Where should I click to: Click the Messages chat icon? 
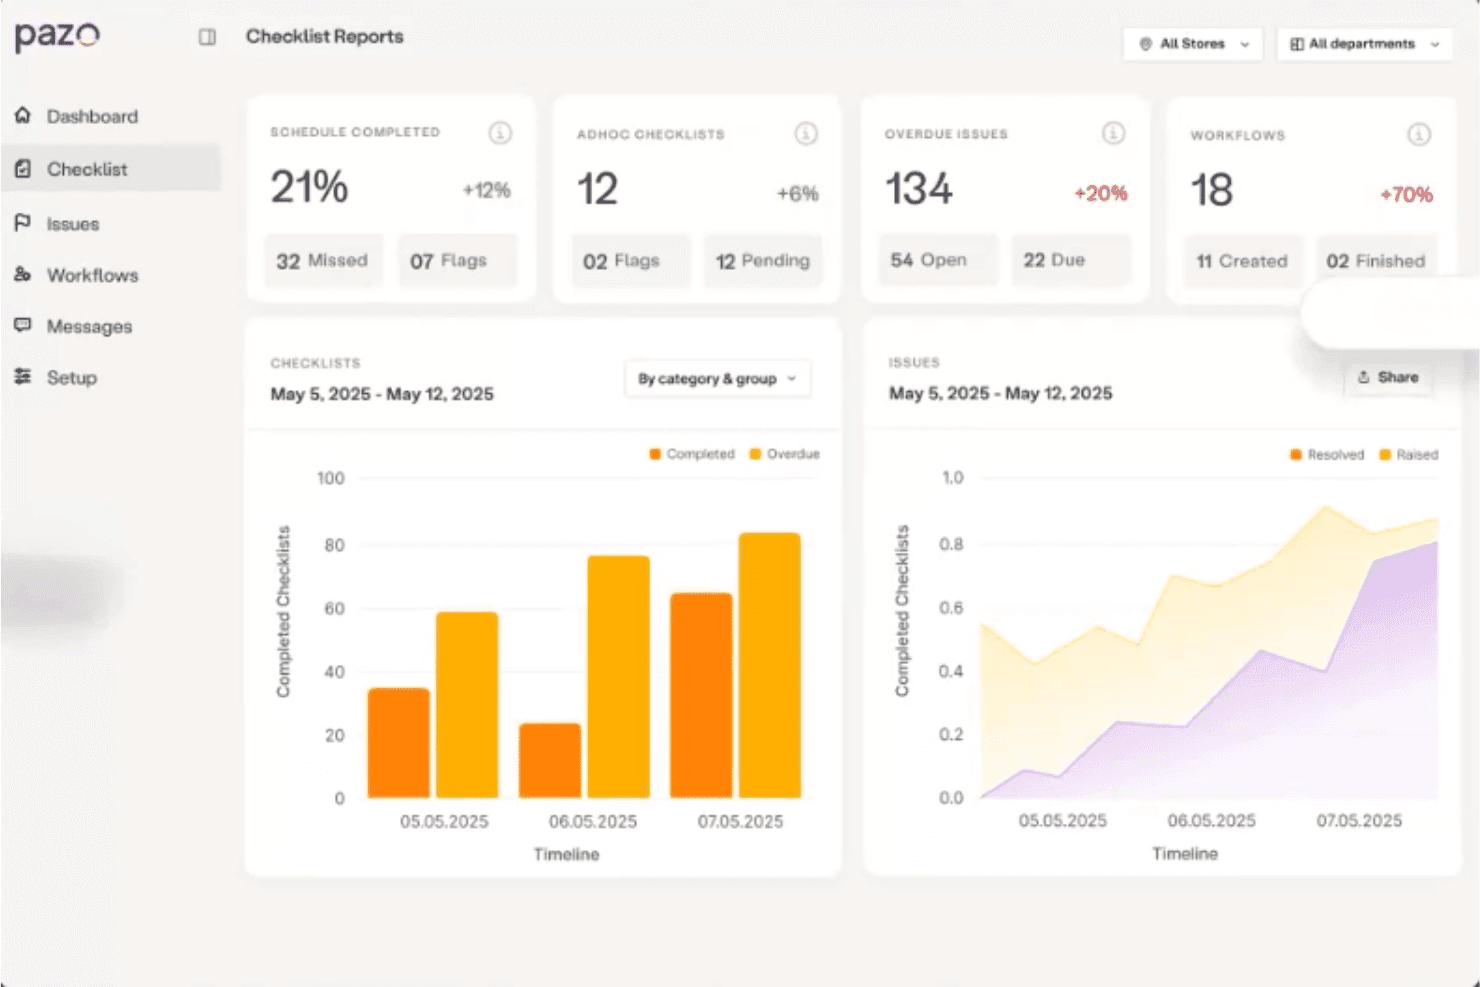coord(23,325)
